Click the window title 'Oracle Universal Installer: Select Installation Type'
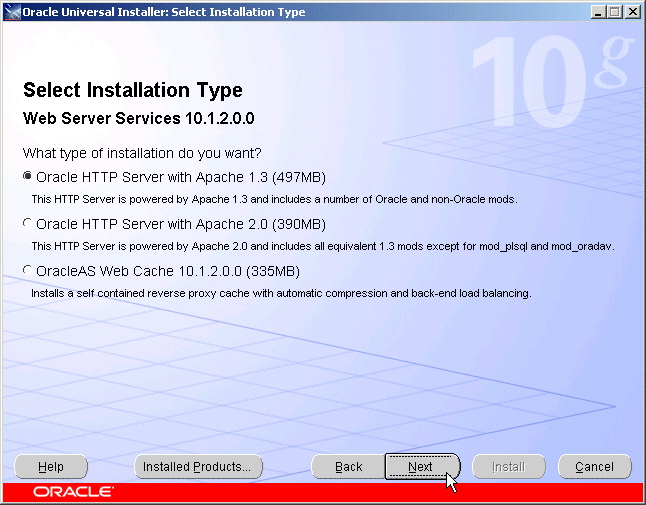Viewport: 646px width, 505px height. tap(164, 12)
